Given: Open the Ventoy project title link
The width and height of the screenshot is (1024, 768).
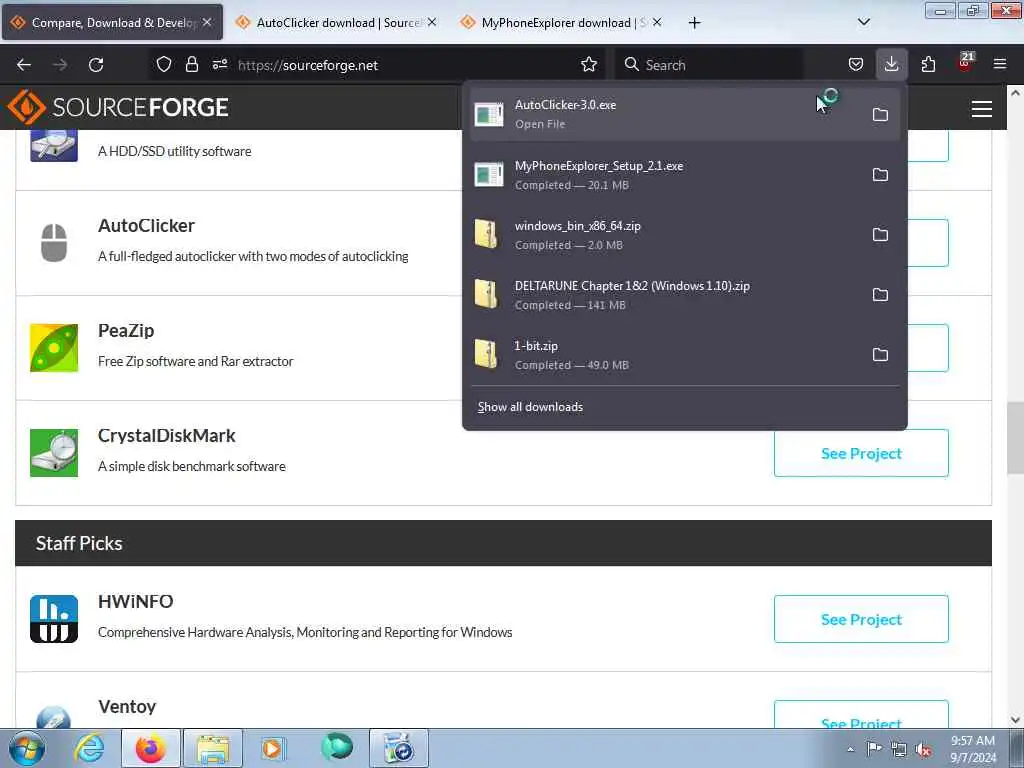Looking at the screenshot, I should coord(127,707).
